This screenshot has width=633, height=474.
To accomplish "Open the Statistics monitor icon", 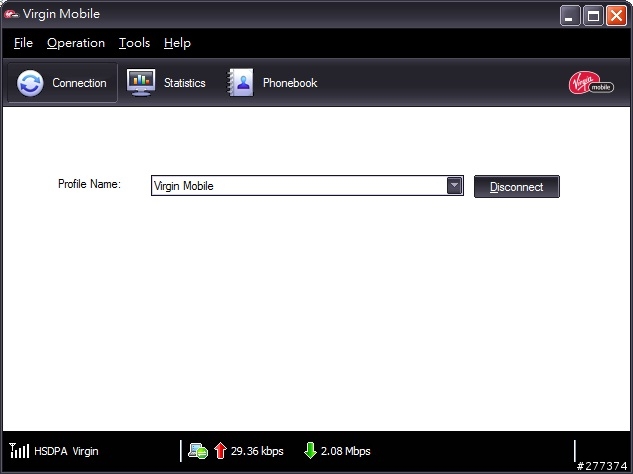I will pos(140,82).
